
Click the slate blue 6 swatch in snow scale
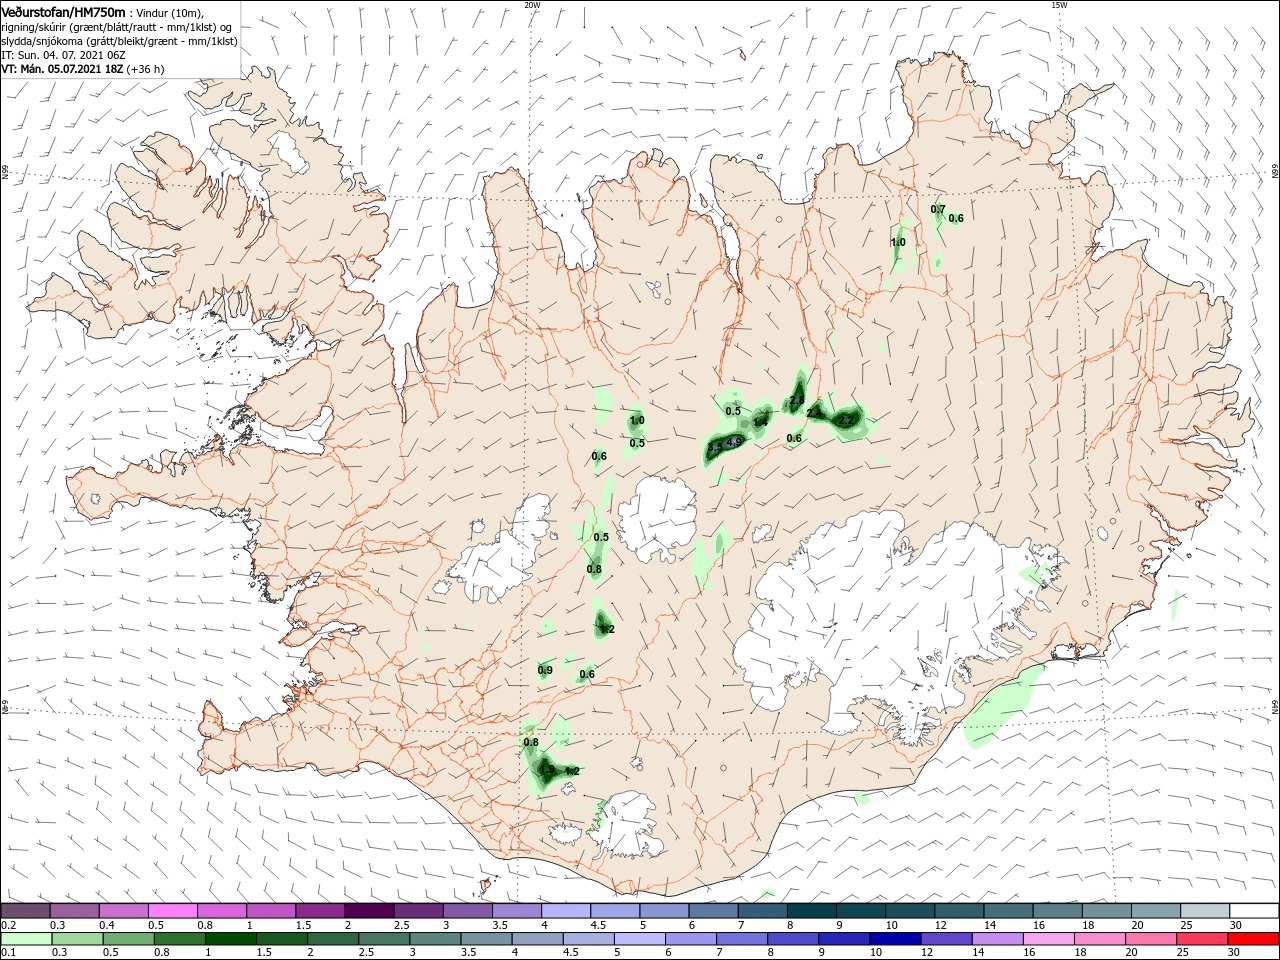coord(713,911)
